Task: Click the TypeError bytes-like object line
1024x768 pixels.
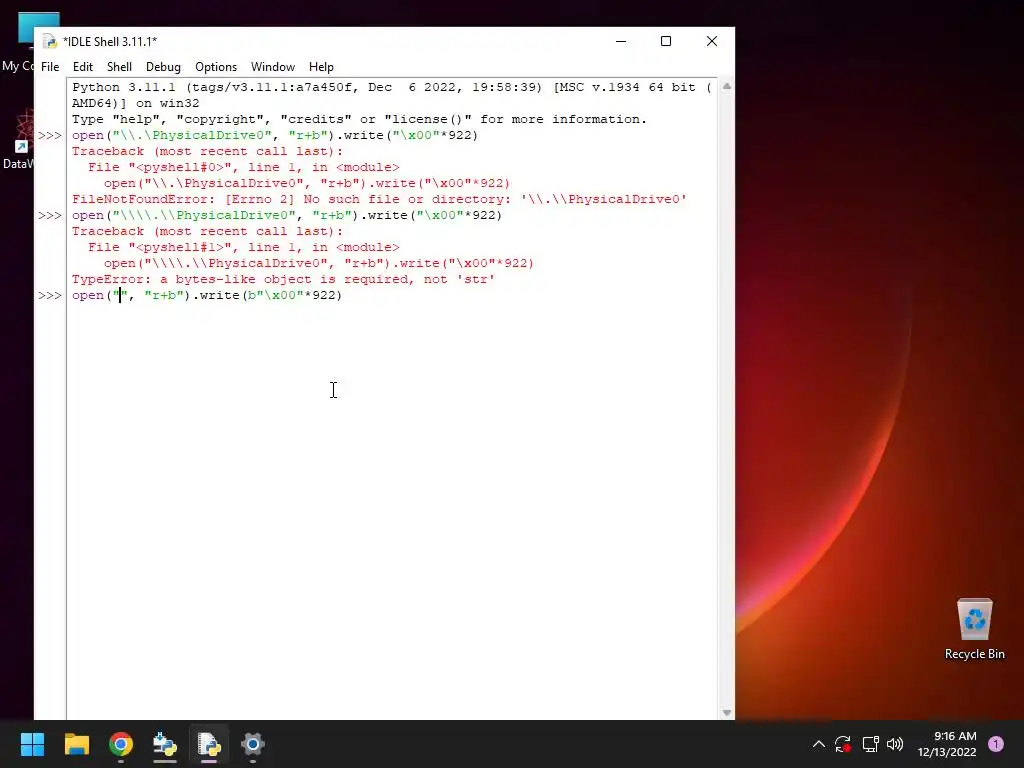Action: click(283, 280)
